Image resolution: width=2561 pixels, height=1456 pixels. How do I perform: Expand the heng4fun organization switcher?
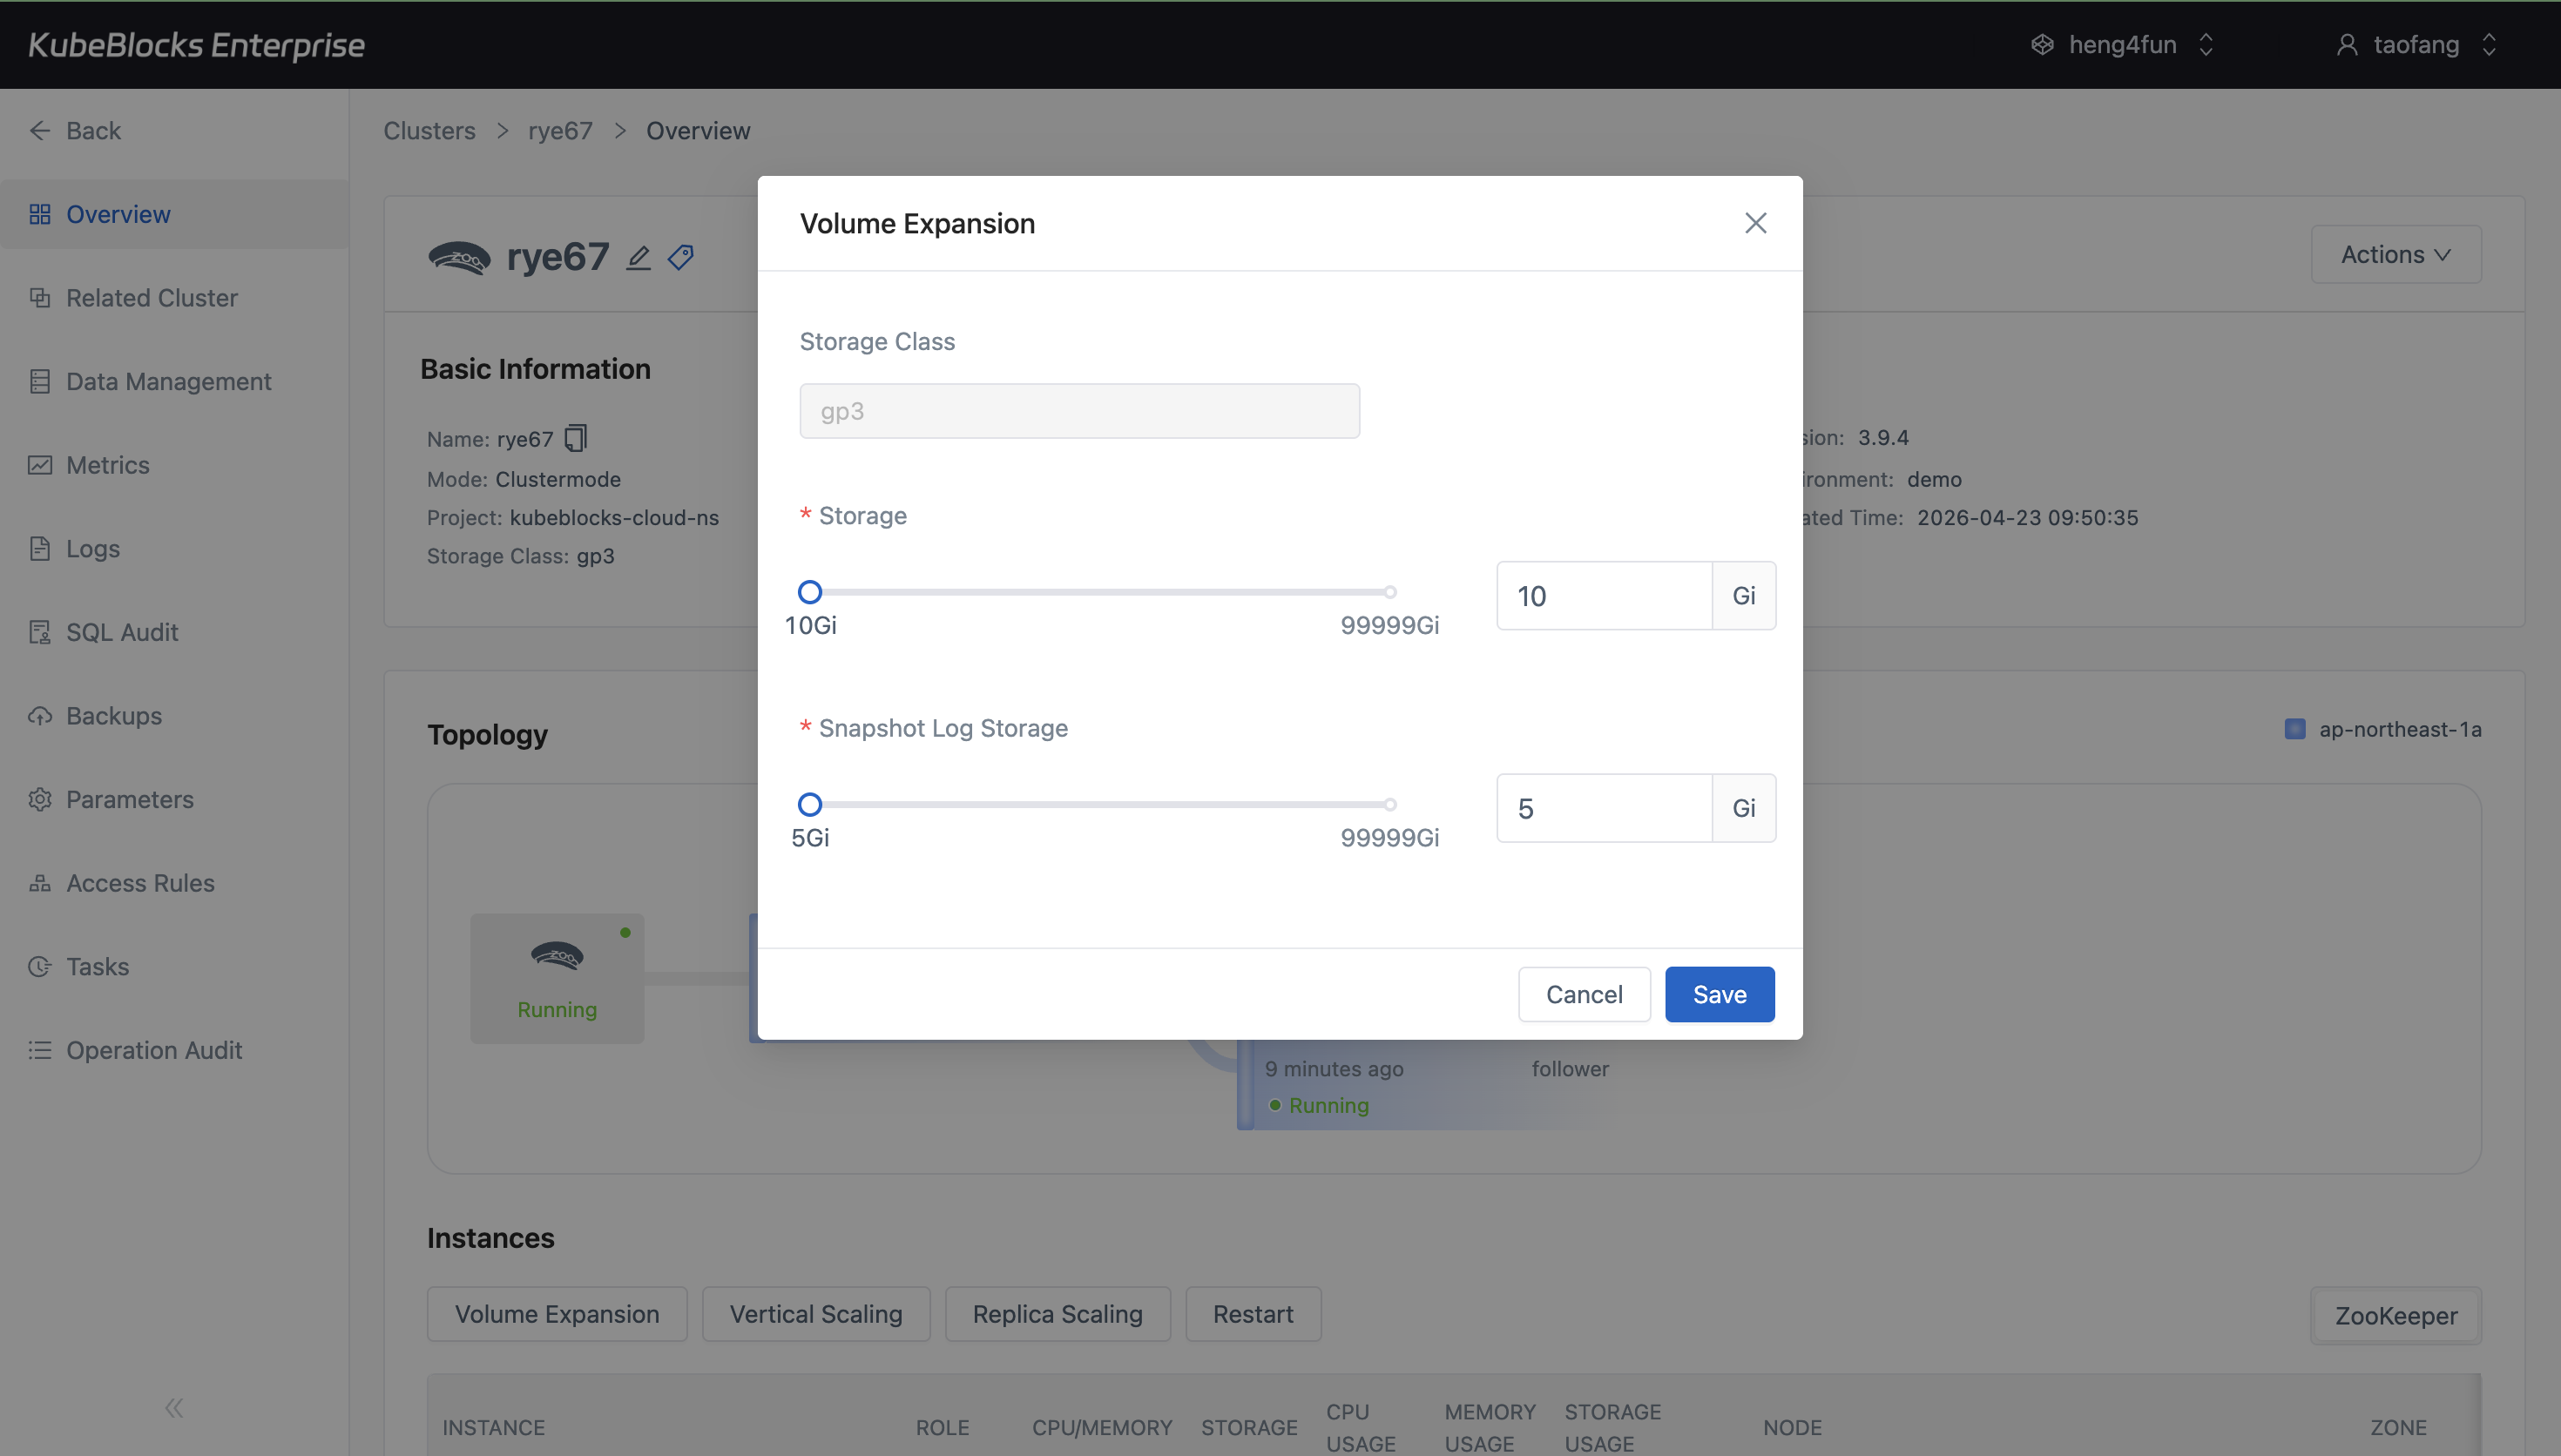pos(2122,45)
